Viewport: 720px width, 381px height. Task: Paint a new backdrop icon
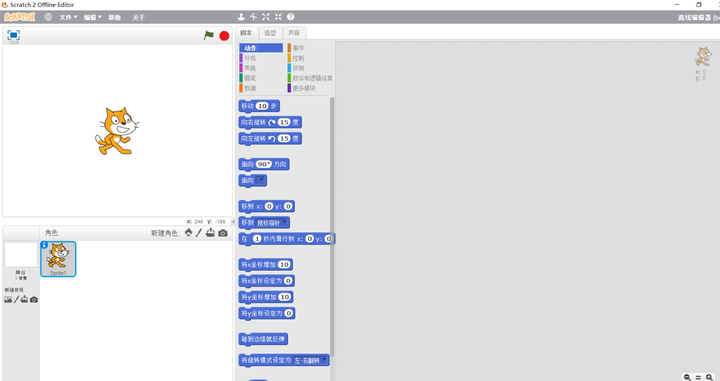[16, 299]
